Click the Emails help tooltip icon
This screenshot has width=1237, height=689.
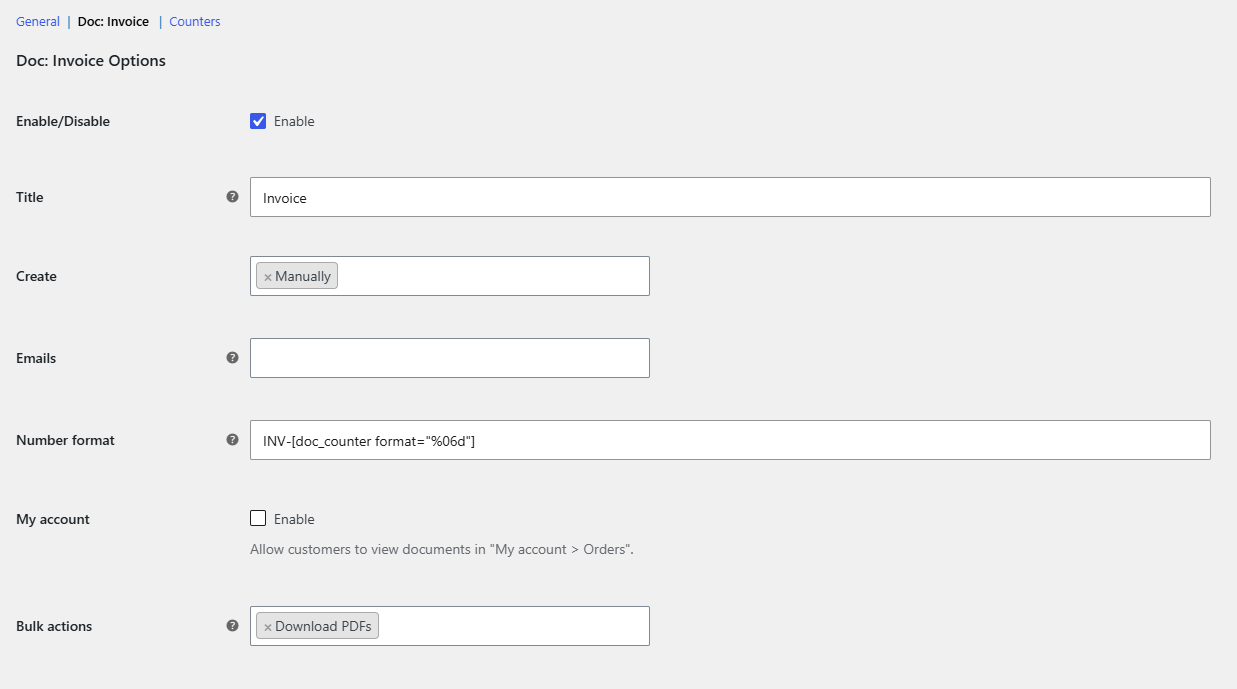pyautogui.click(x=232, y=357)
